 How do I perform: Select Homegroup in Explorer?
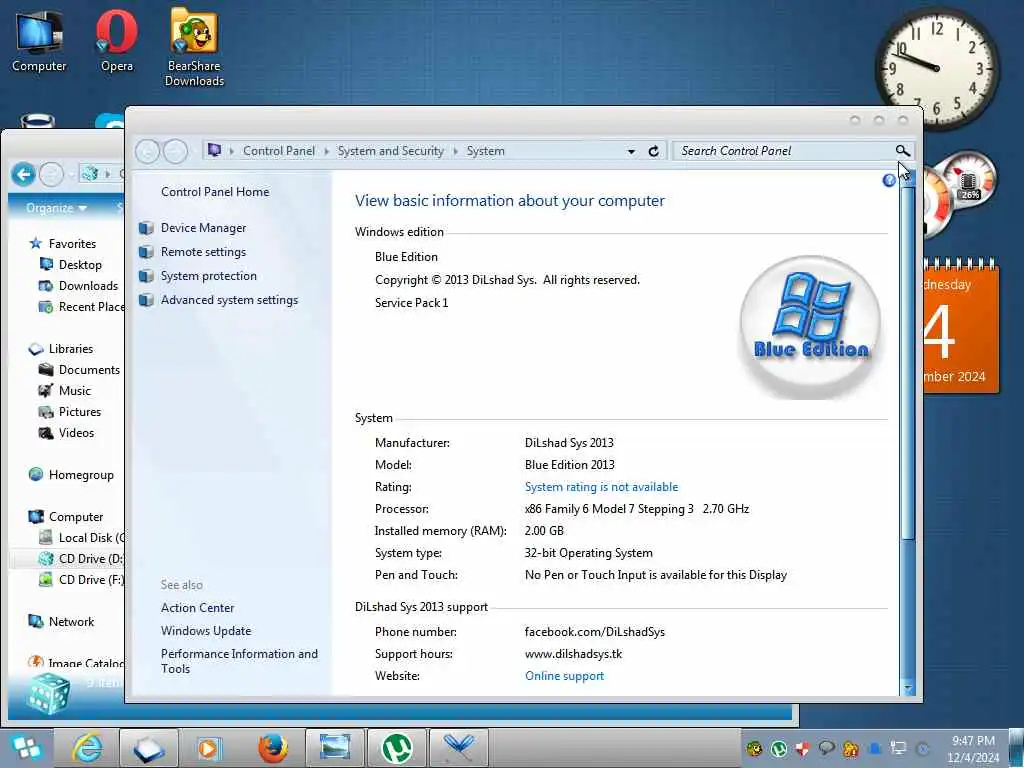pos(81,475)
